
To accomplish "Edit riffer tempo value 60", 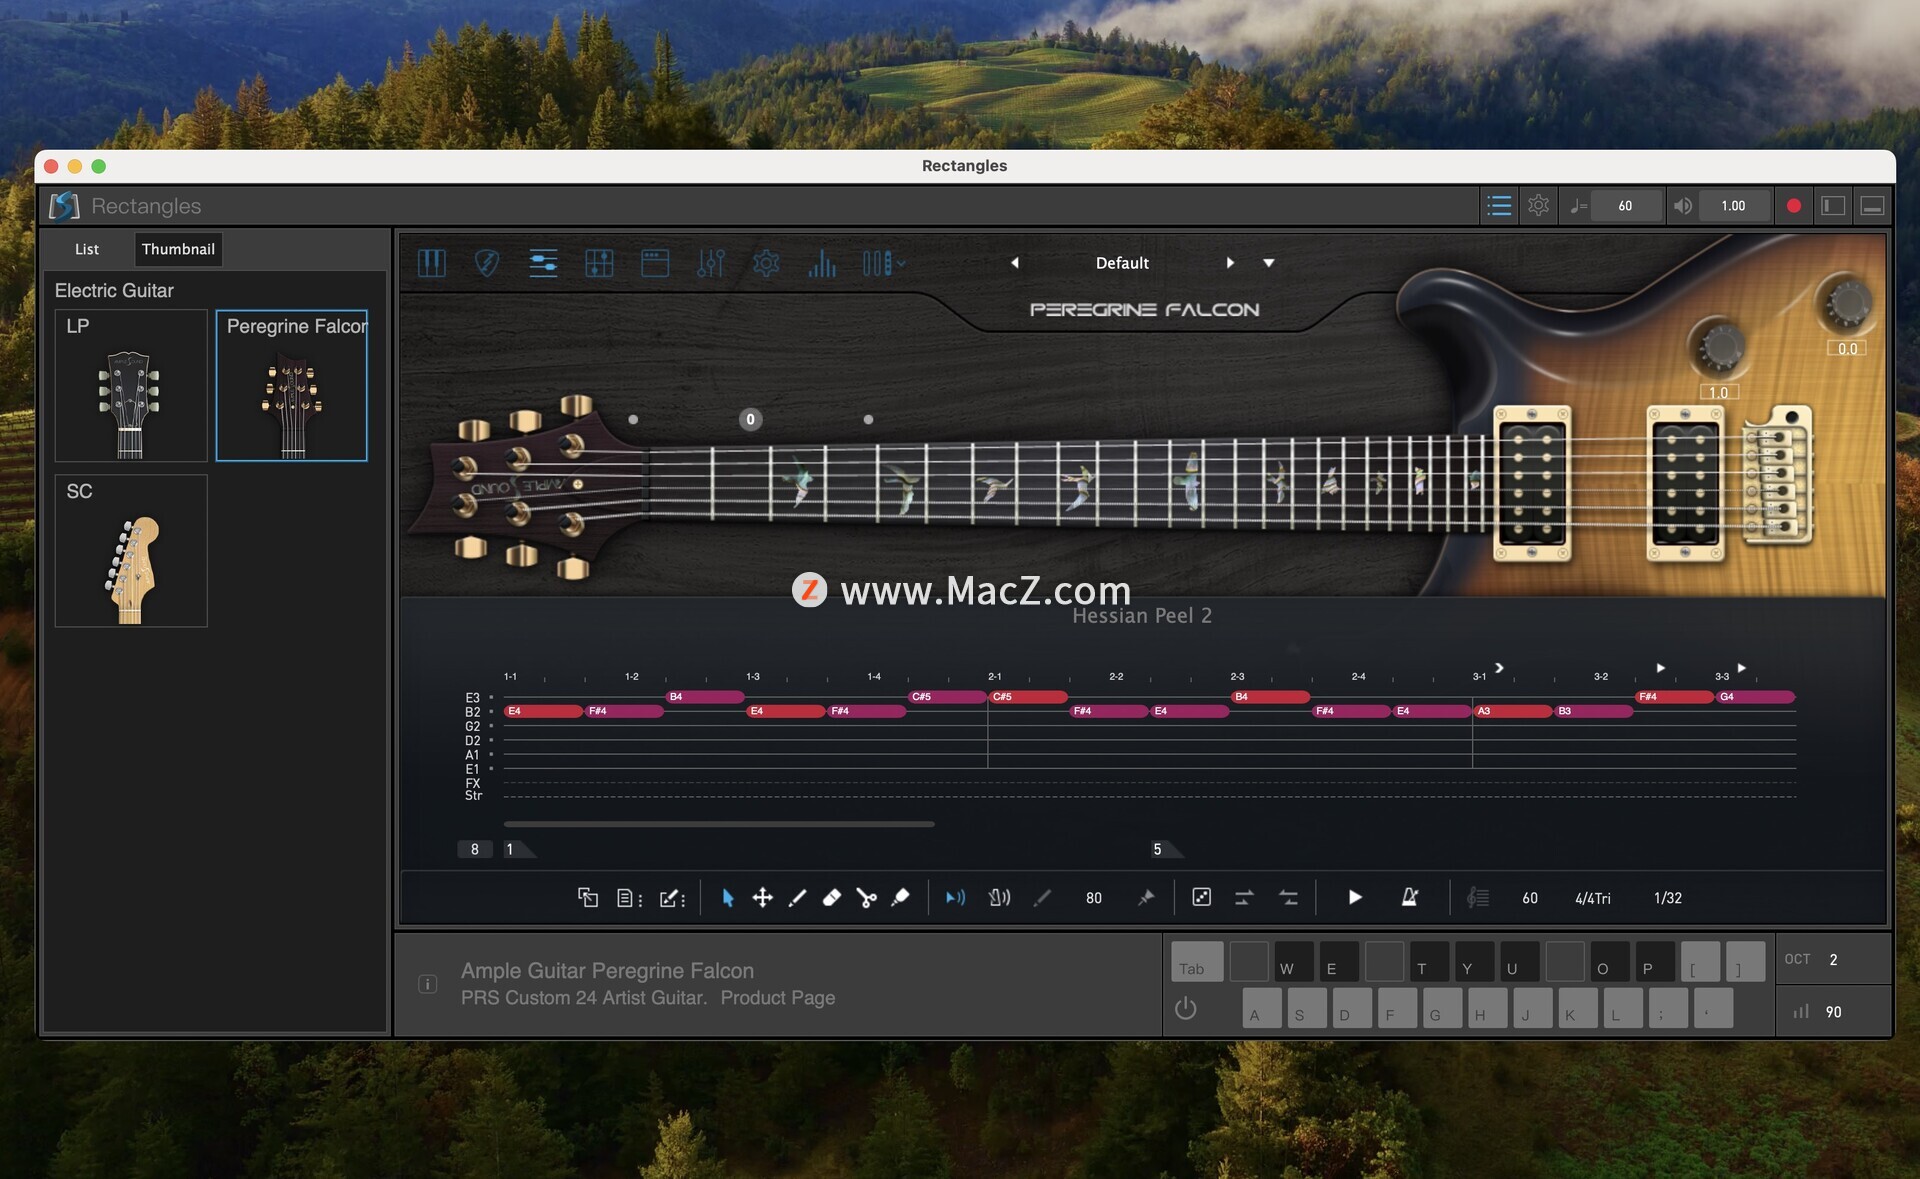I will coord(1530,898).
